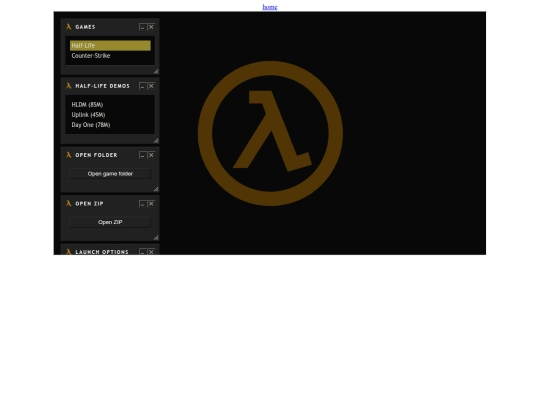Click the Launch Options title text
Screen dimensions: 540x405
point(102,252)
